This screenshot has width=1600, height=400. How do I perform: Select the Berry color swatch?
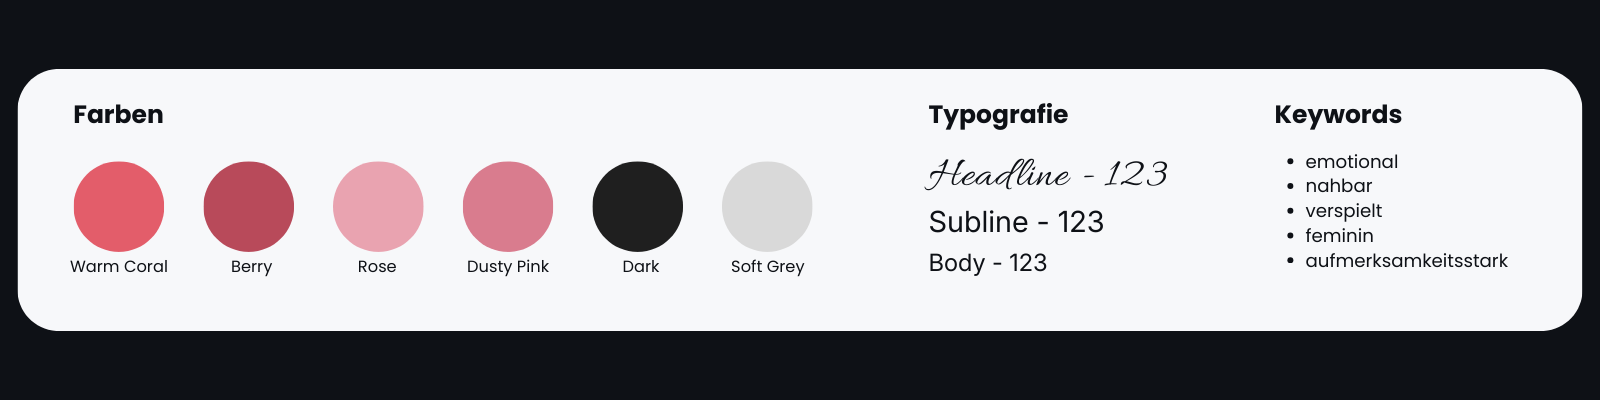pyautogui.click(x=249, y=206)
